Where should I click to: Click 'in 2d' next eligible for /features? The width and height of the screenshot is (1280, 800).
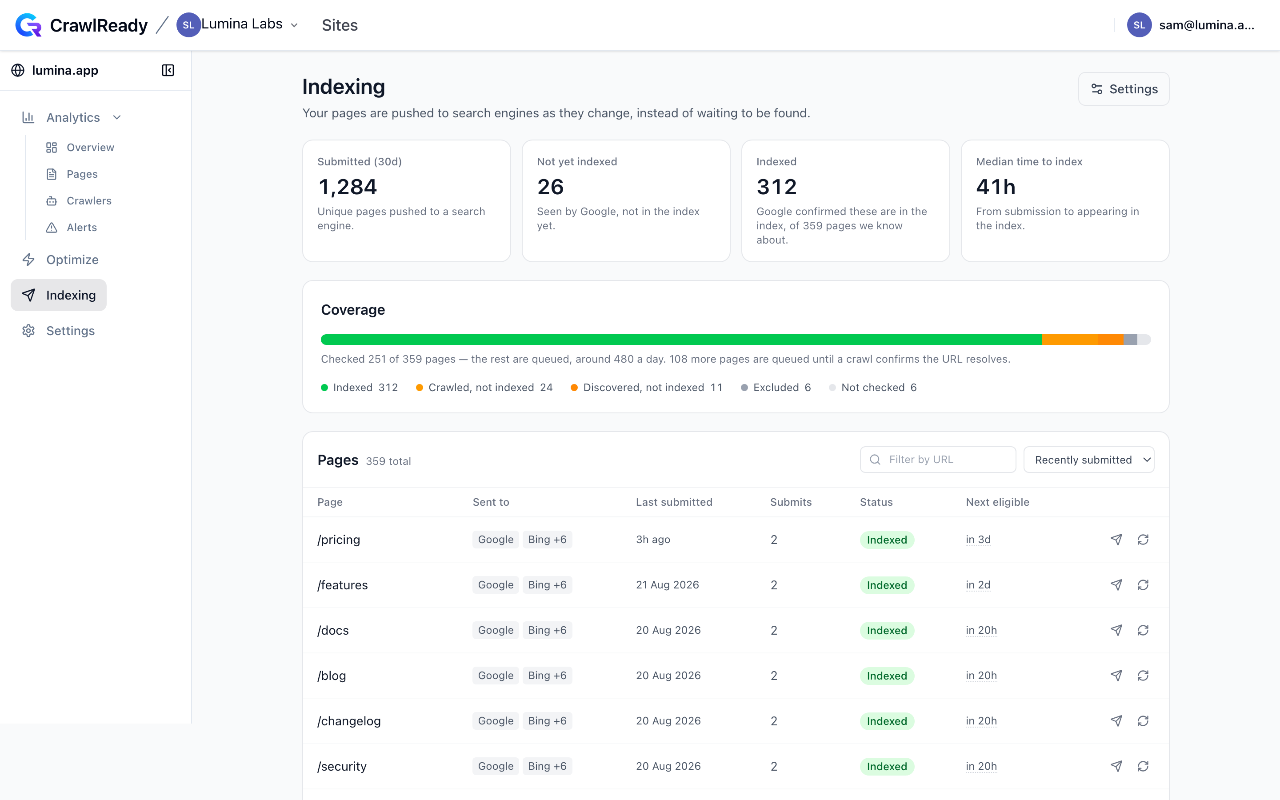coord(978,585)
